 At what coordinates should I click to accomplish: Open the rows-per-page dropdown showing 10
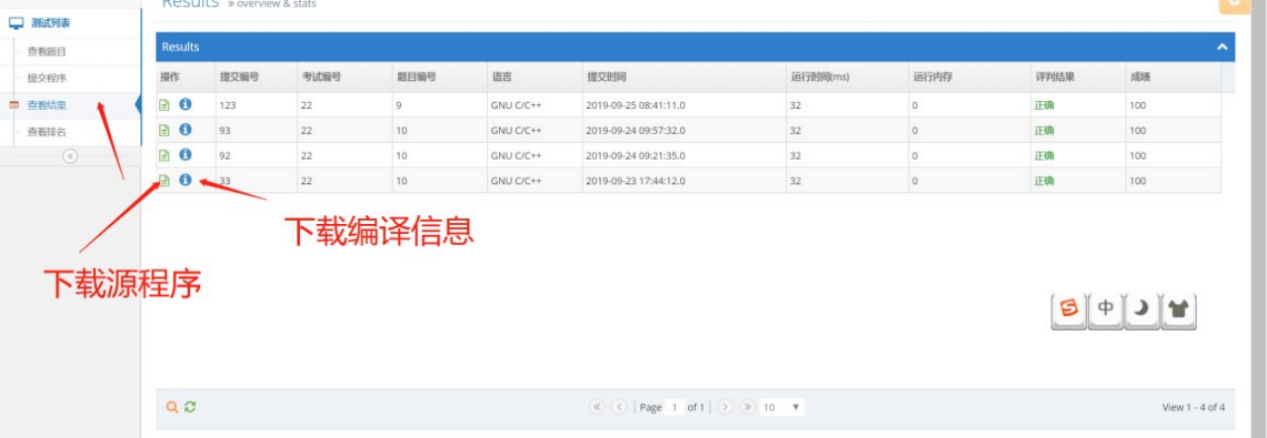(x=781, y=407)
